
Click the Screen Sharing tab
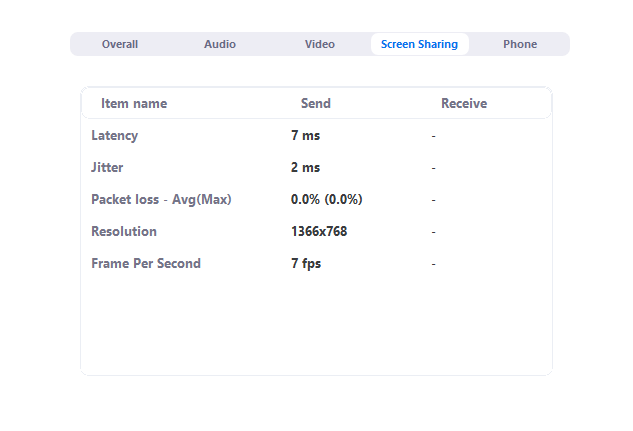[419, 44]
